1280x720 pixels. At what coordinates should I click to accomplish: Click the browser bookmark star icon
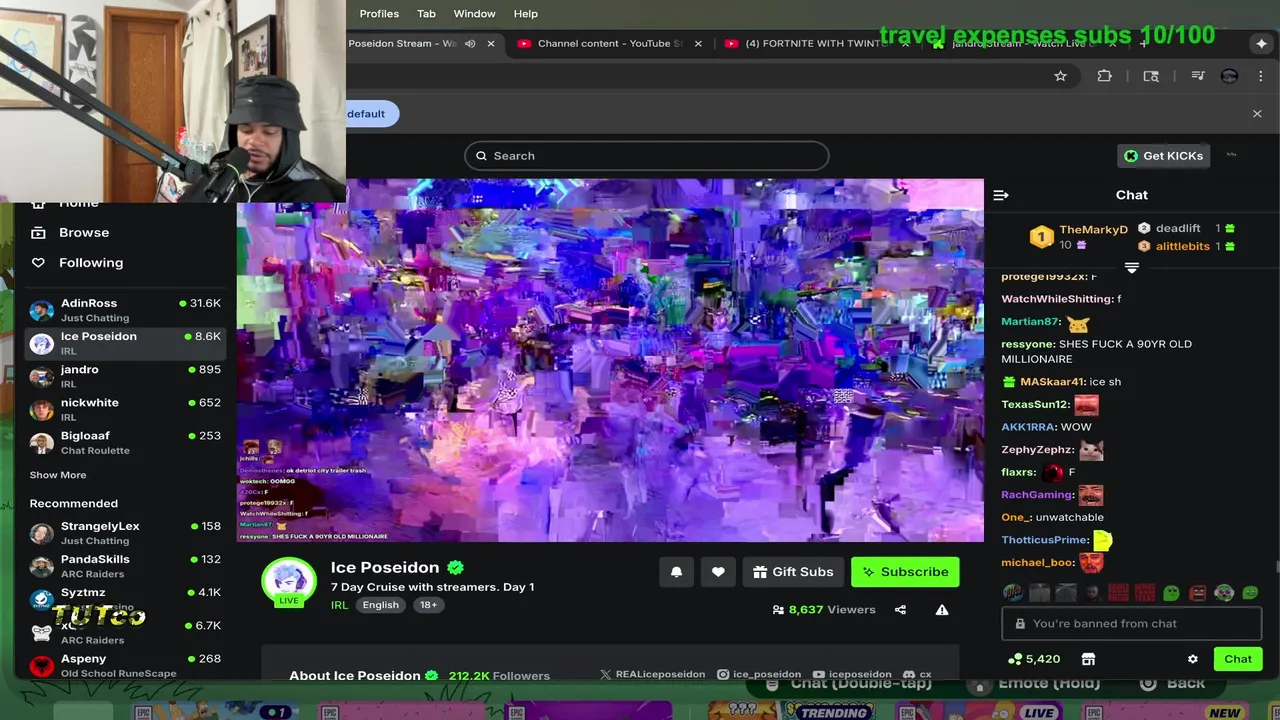[1060, 76]
